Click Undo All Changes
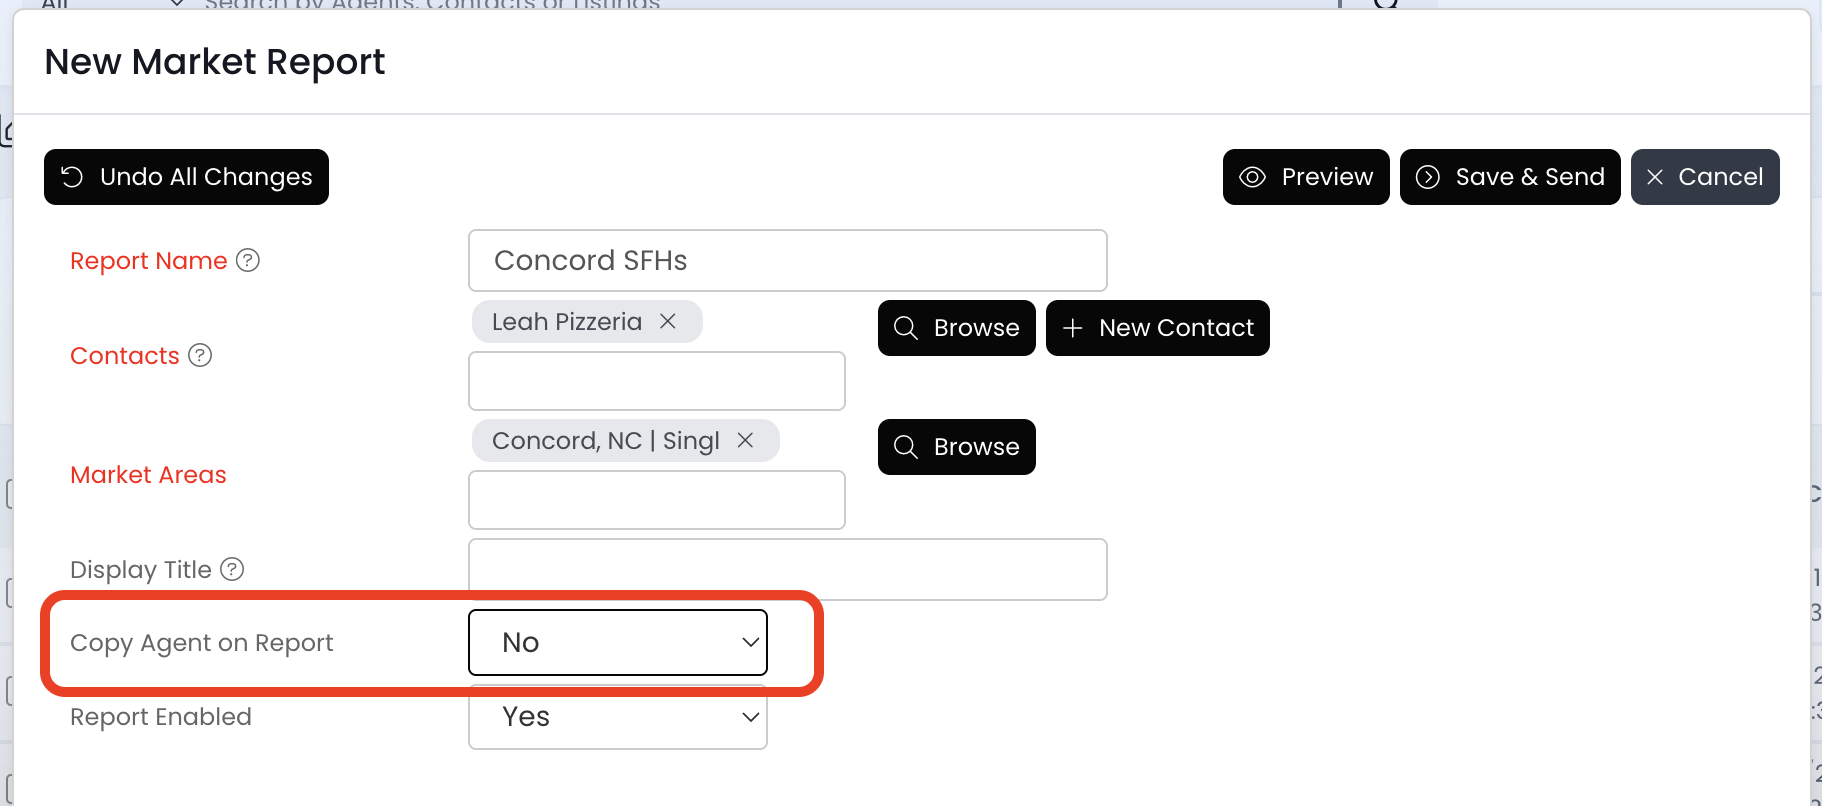The image size is (1822, 806). [186, 177]
